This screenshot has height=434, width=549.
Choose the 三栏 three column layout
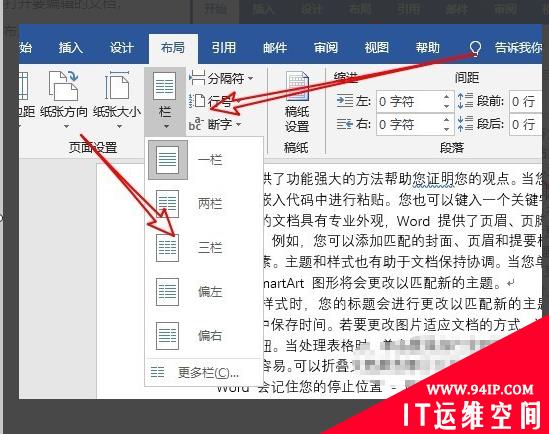coord(204,247)
